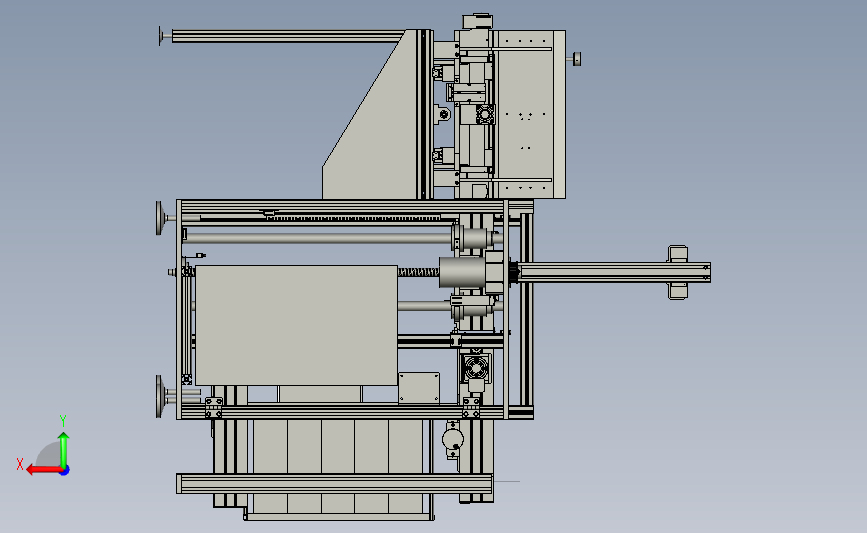
Task: Select the large rectangular plate in machine center
Action: [296, 325]
